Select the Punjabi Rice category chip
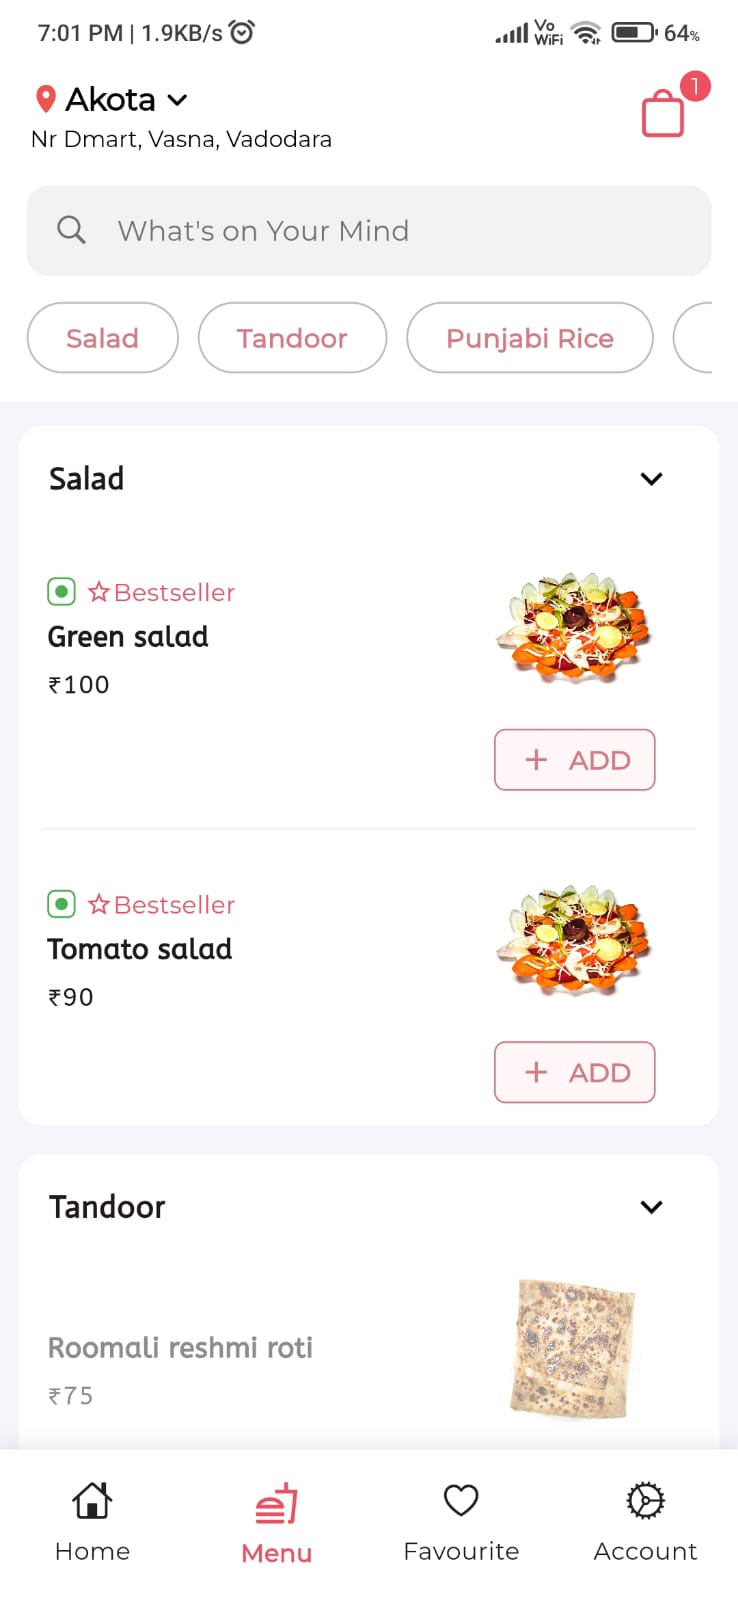Image resolution: width=738 pixels, height=1600 pixels. tap(529, 338)
